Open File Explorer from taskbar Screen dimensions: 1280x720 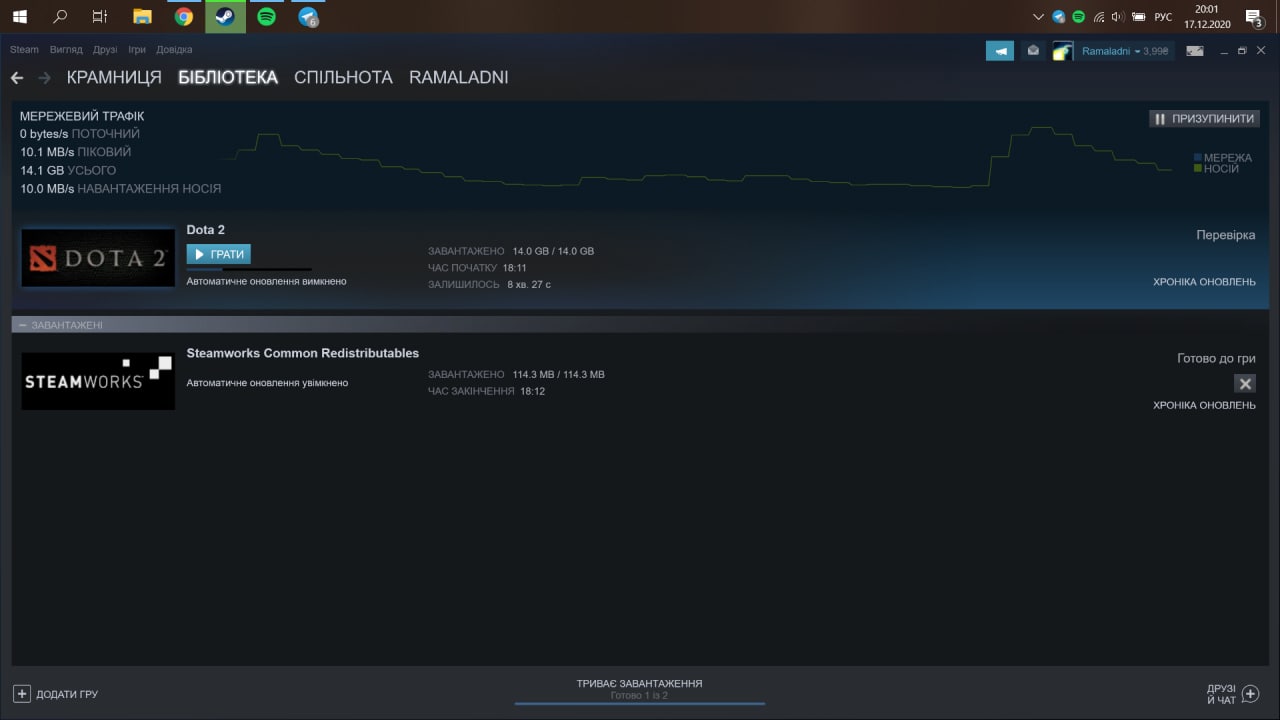coord(143,17)
